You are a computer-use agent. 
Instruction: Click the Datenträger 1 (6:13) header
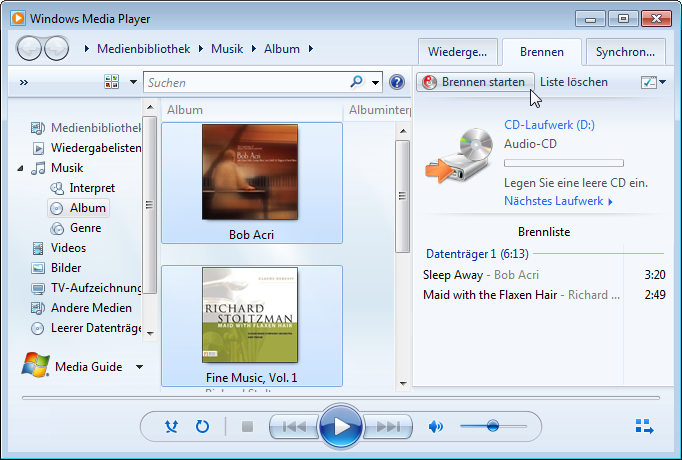(x=477, y=253)
